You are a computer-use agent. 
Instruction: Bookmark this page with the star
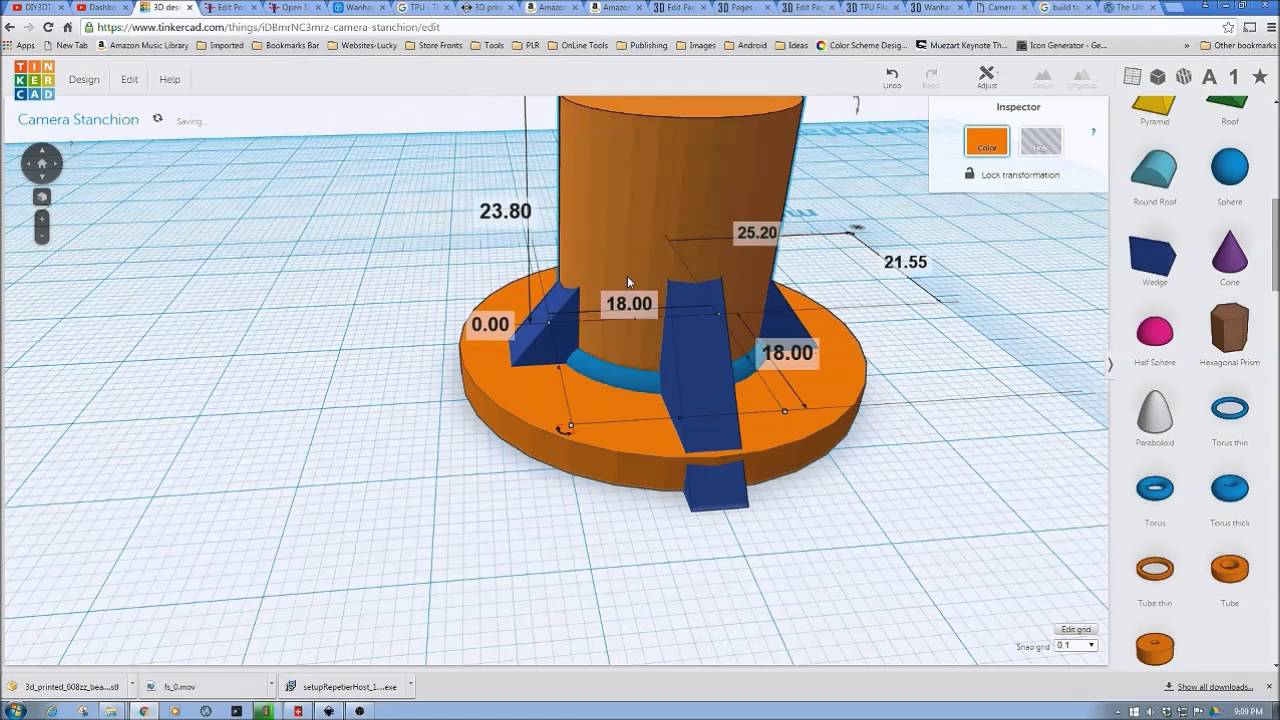1228,27
